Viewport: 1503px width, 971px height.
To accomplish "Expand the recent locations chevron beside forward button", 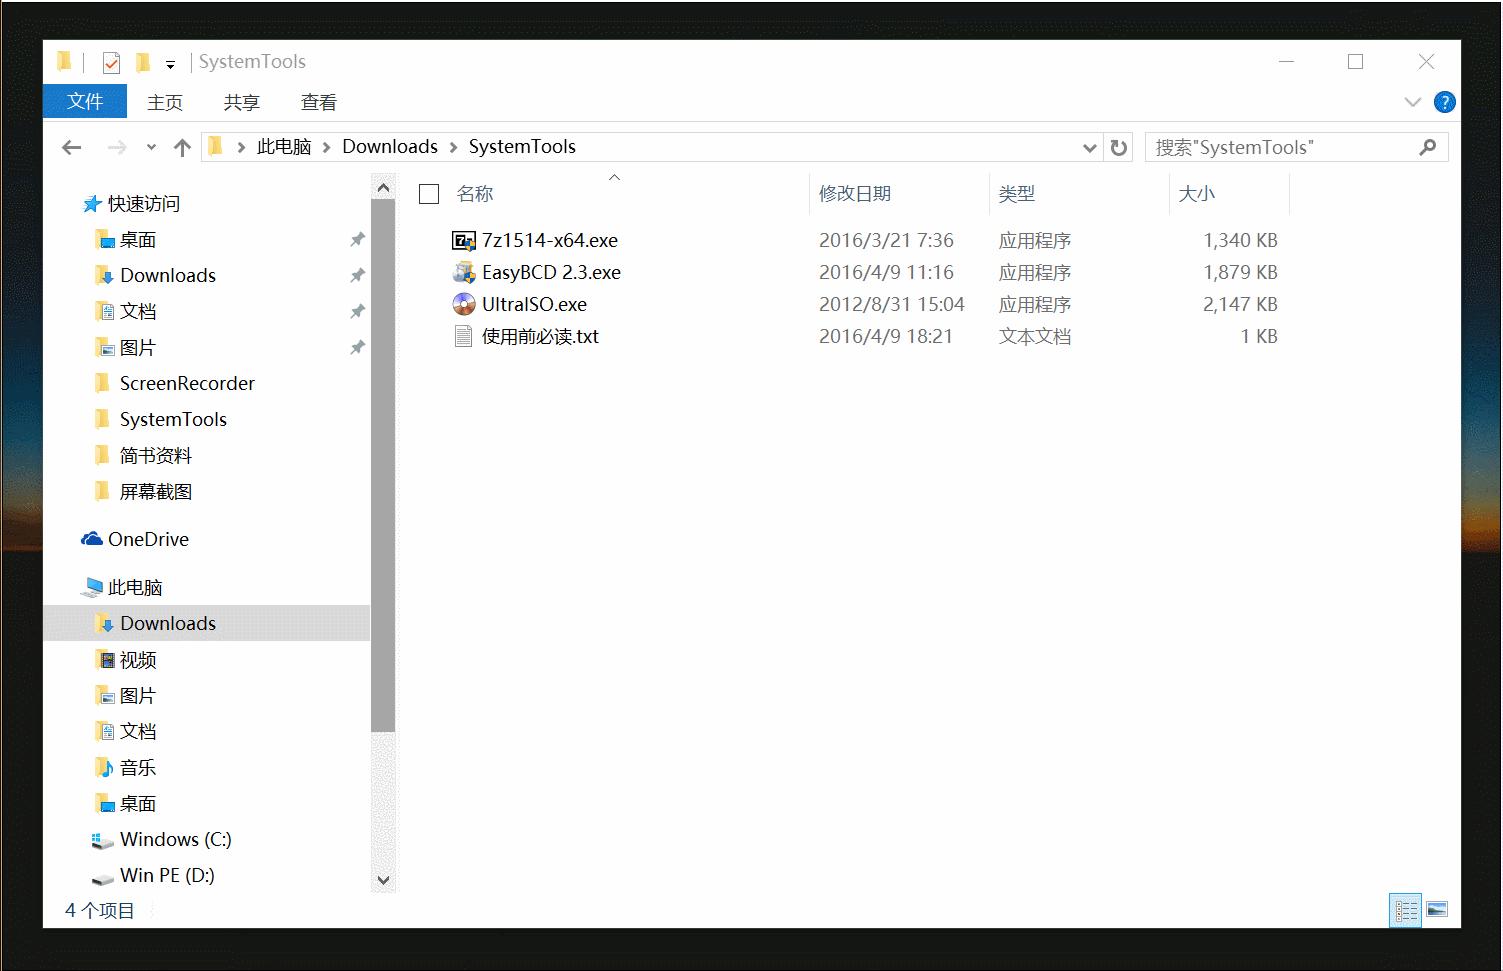I will click(x=151, y=146).
